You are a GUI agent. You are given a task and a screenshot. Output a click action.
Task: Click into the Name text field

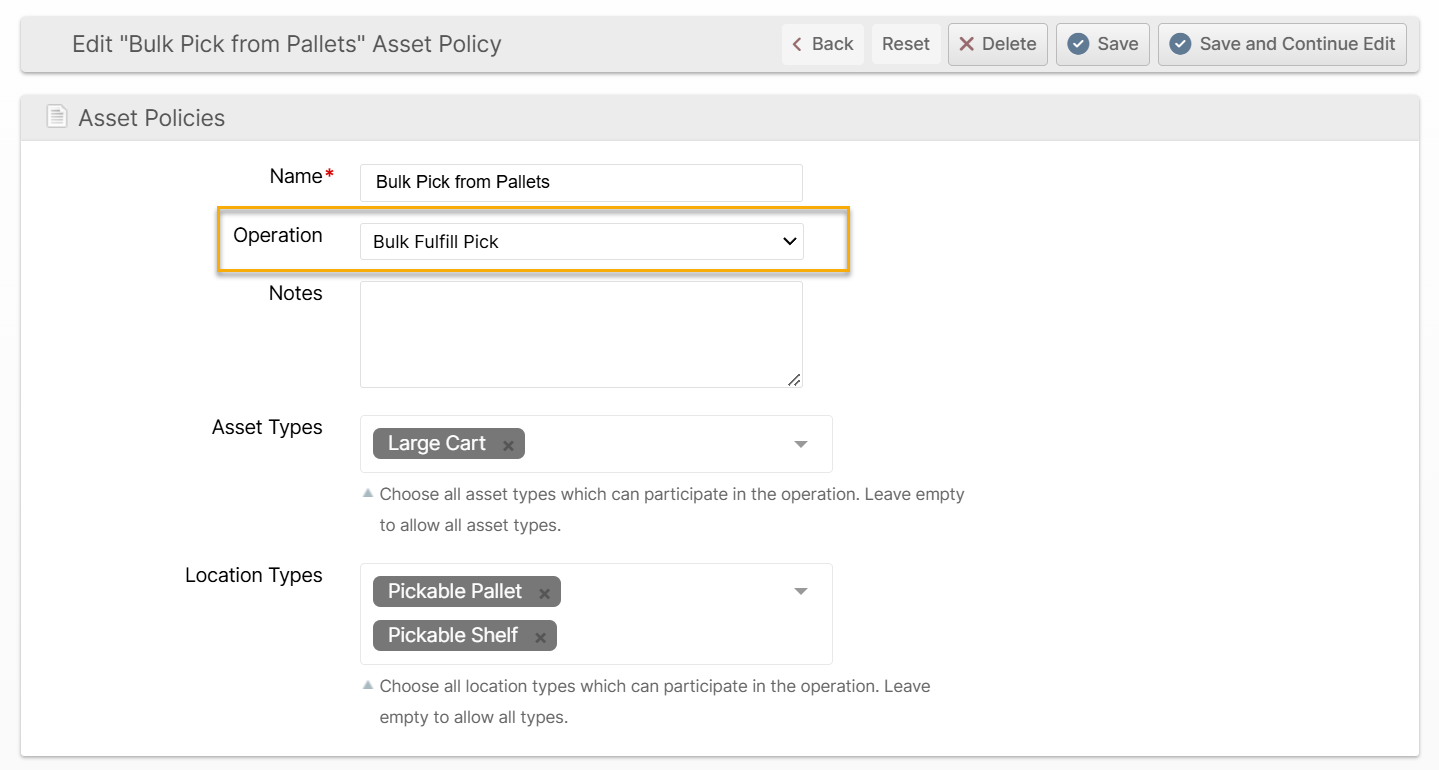point(581,182)
